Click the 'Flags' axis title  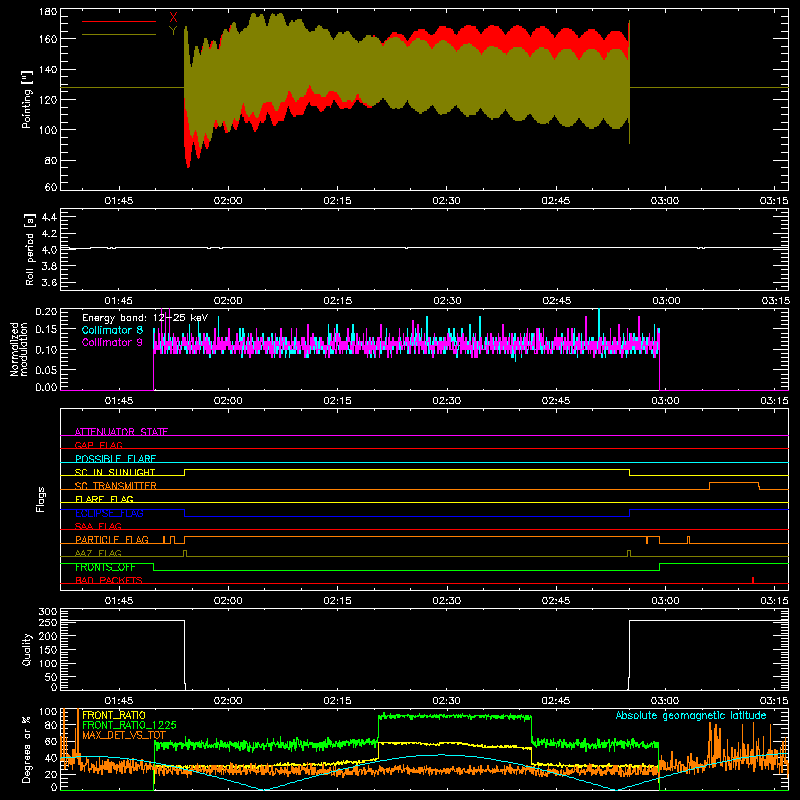pos(41,499)
